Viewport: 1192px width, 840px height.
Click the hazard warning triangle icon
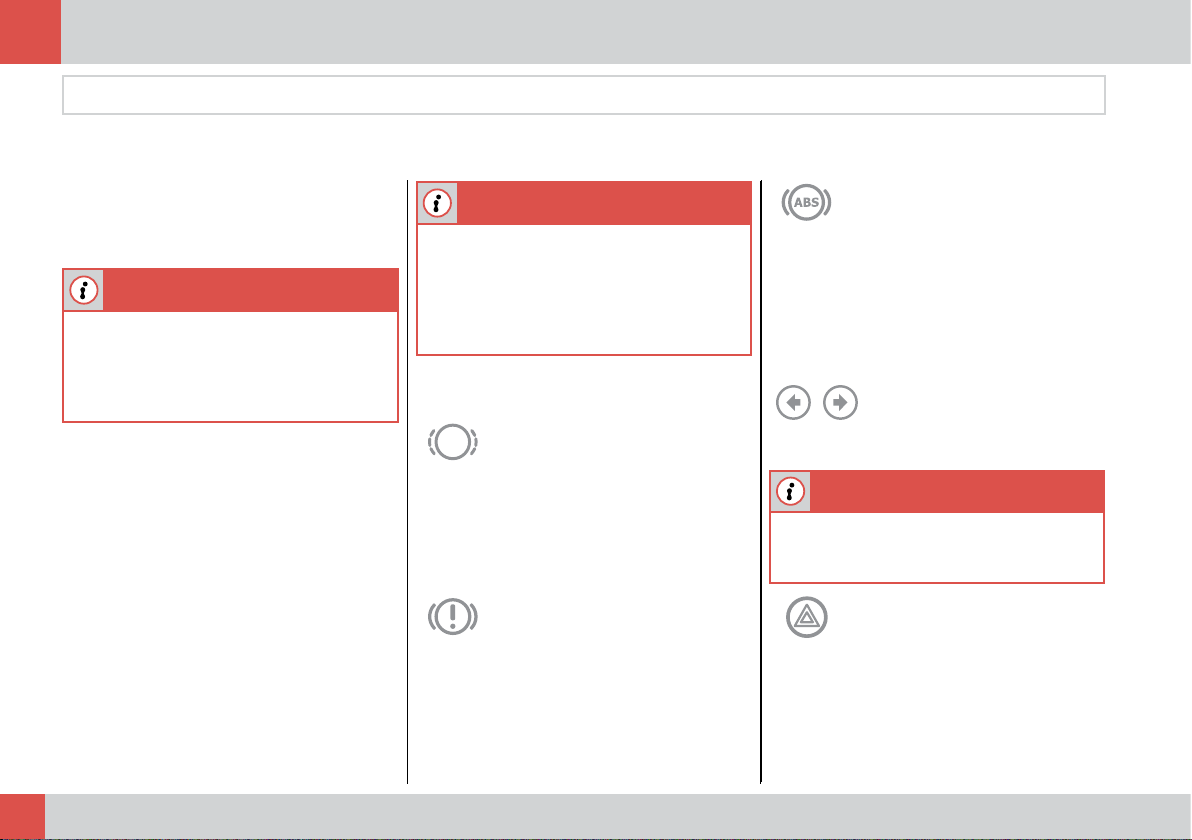coord(807,617)
